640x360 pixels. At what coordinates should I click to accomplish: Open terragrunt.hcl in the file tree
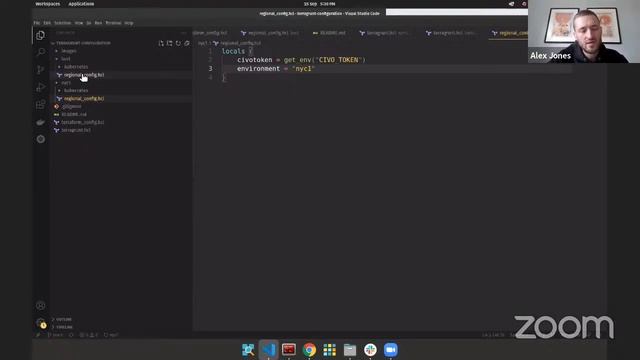click(x=76, y=130)
